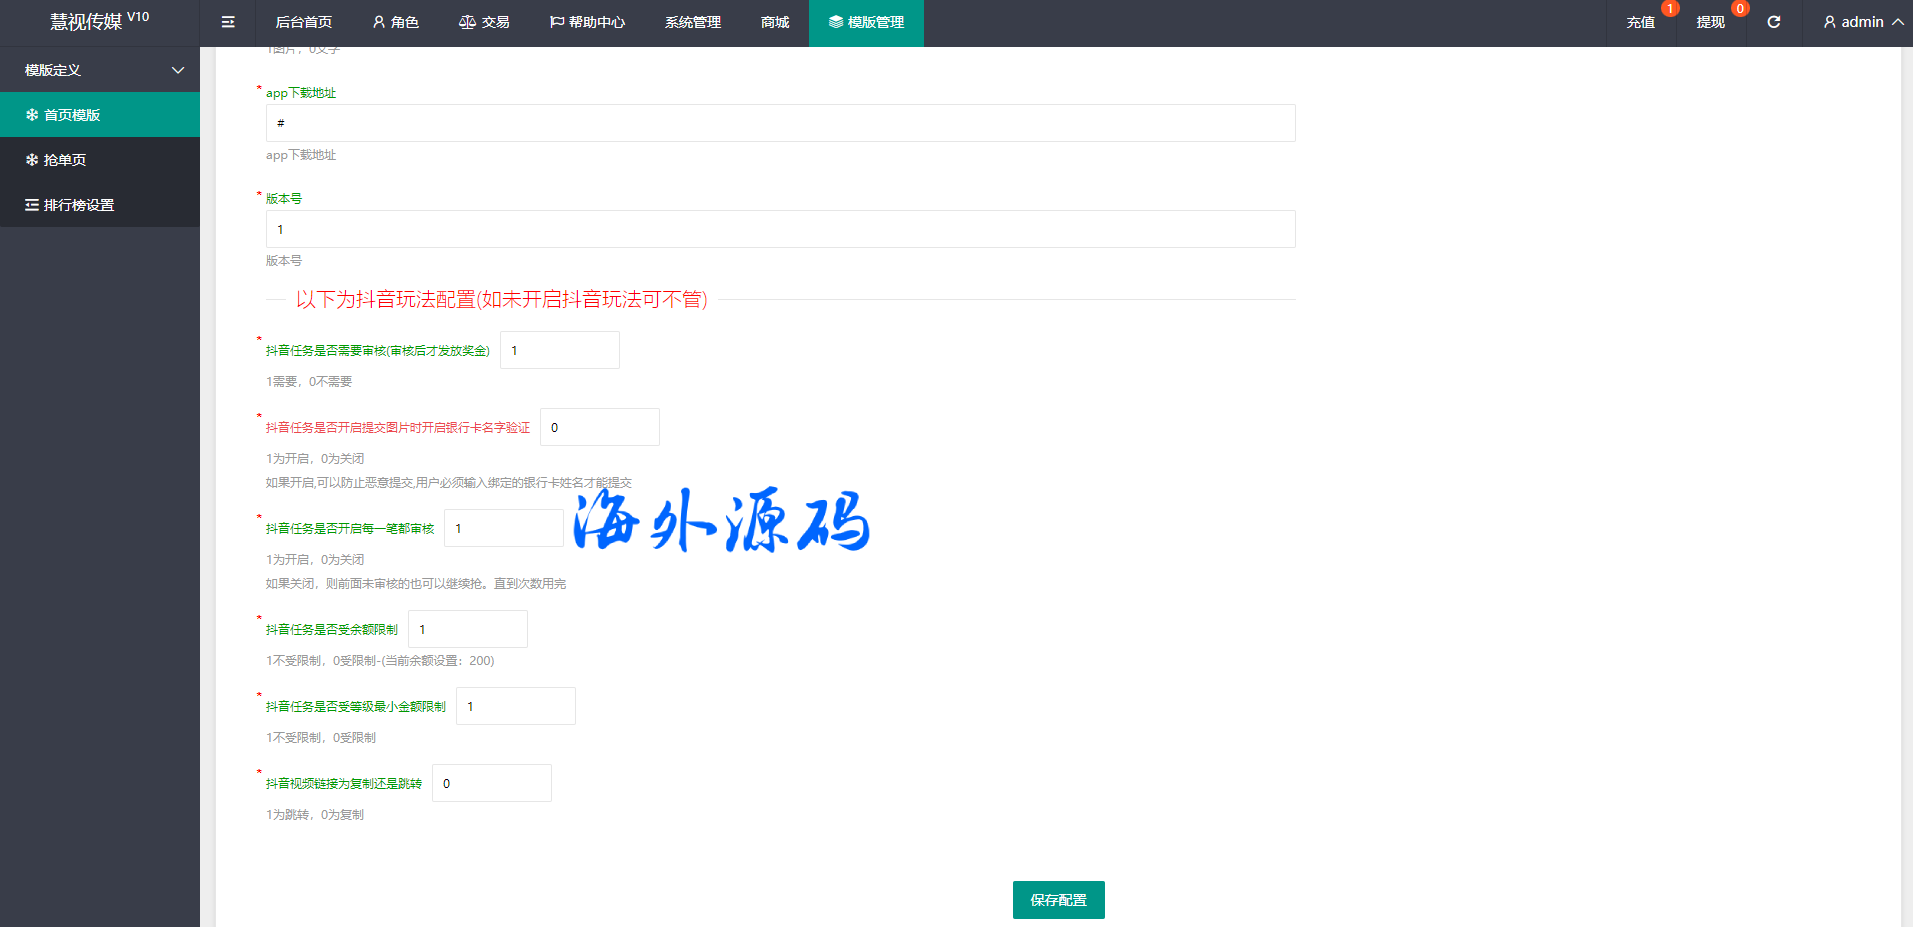1913x927 pixels.
Task: Click the 保存配置 button
Action: [1058, 900]
